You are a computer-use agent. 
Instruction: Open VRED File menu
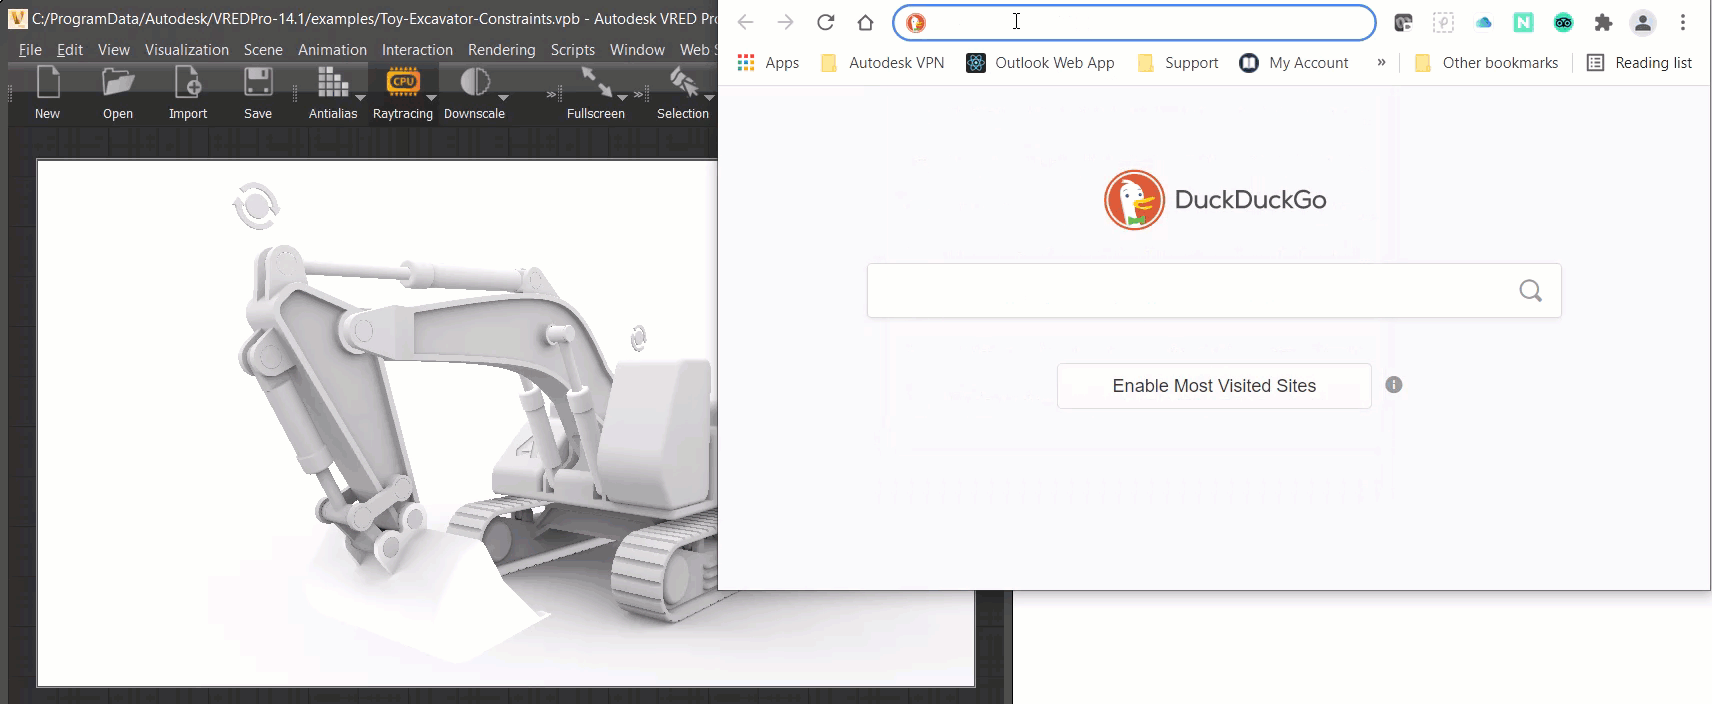click(30, 49)
